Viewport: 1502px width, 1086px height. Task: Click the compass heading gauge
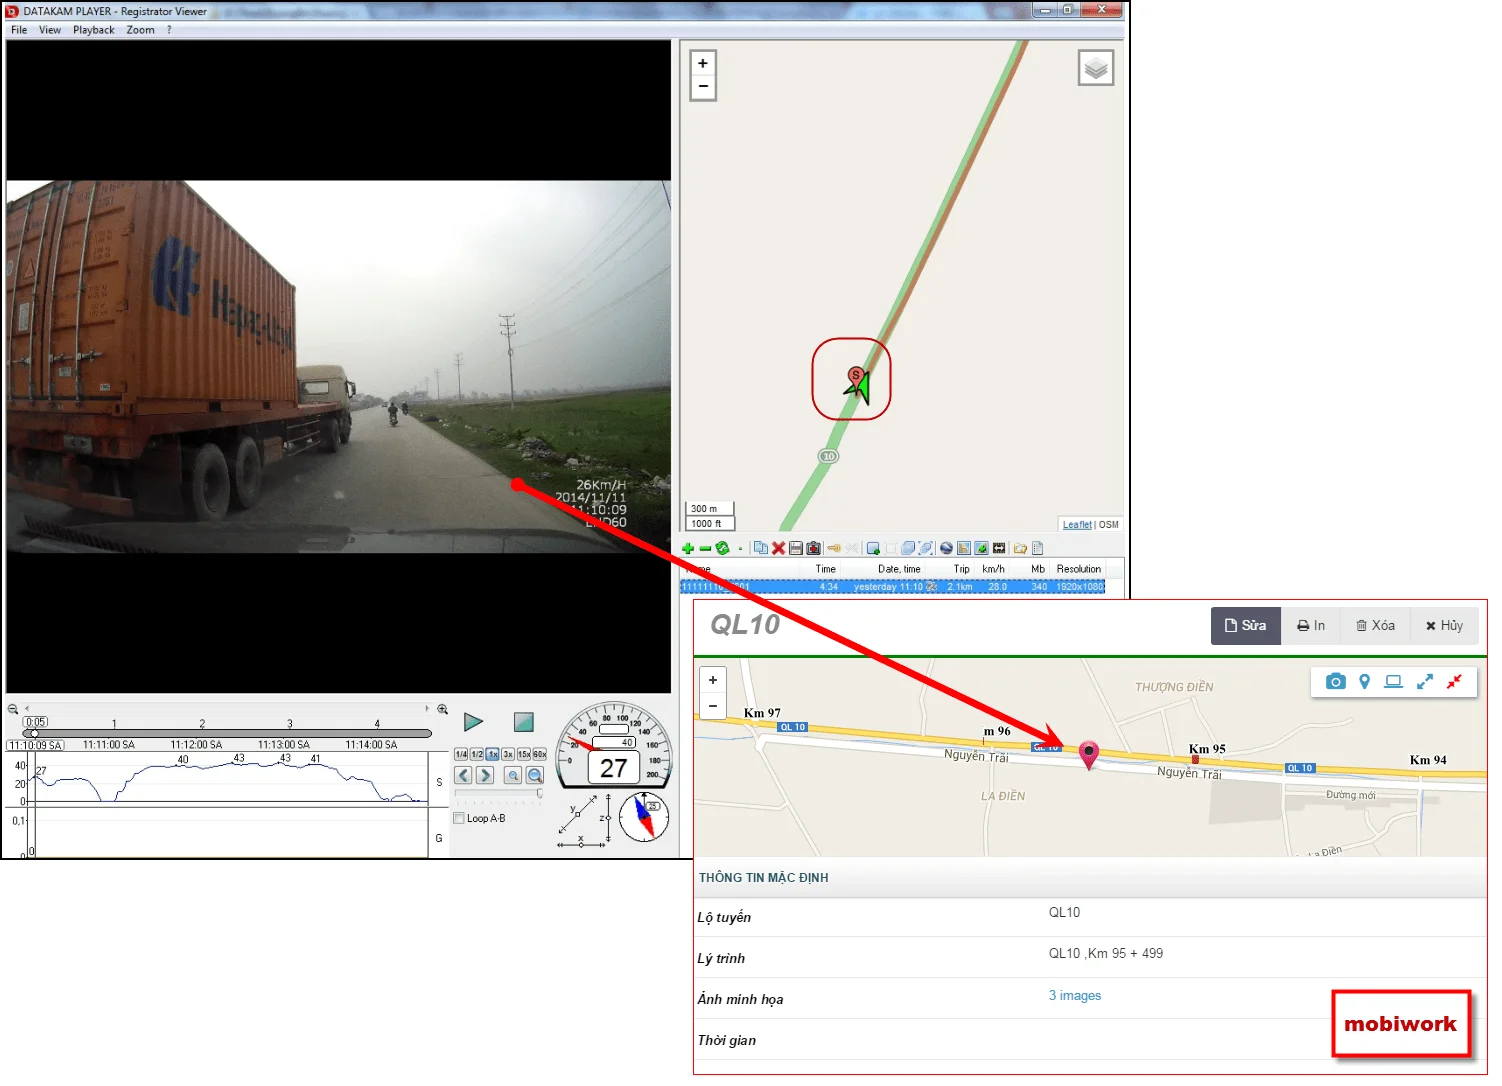(x=643, y=817)
